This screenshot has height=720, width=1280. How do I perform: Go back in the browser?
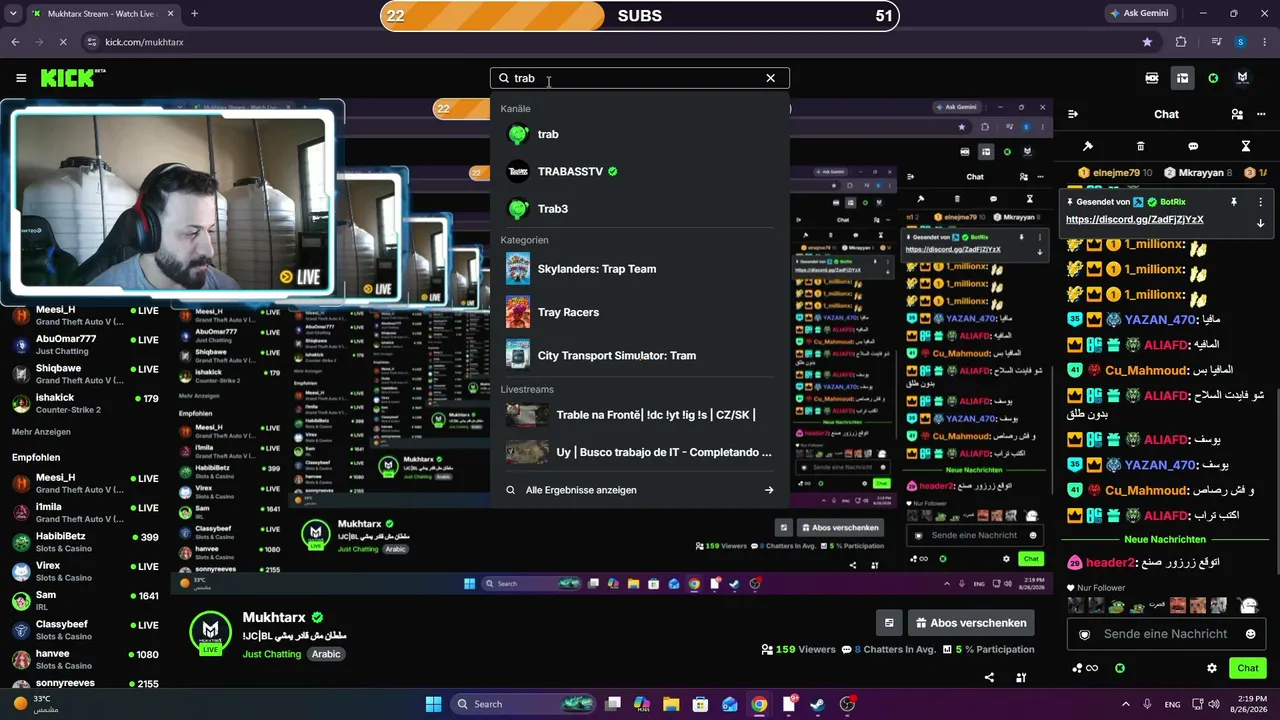pos(15,42)
